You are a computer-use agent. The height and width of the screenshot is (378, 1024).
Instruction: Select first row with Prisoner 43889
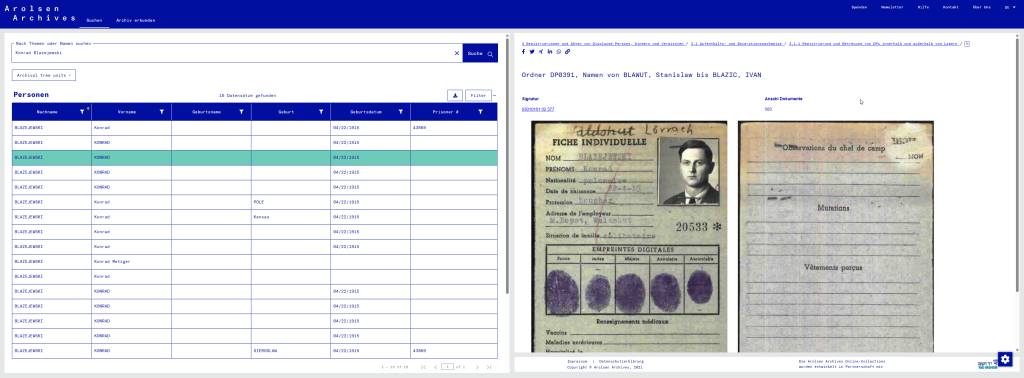(x=255, y=127)
